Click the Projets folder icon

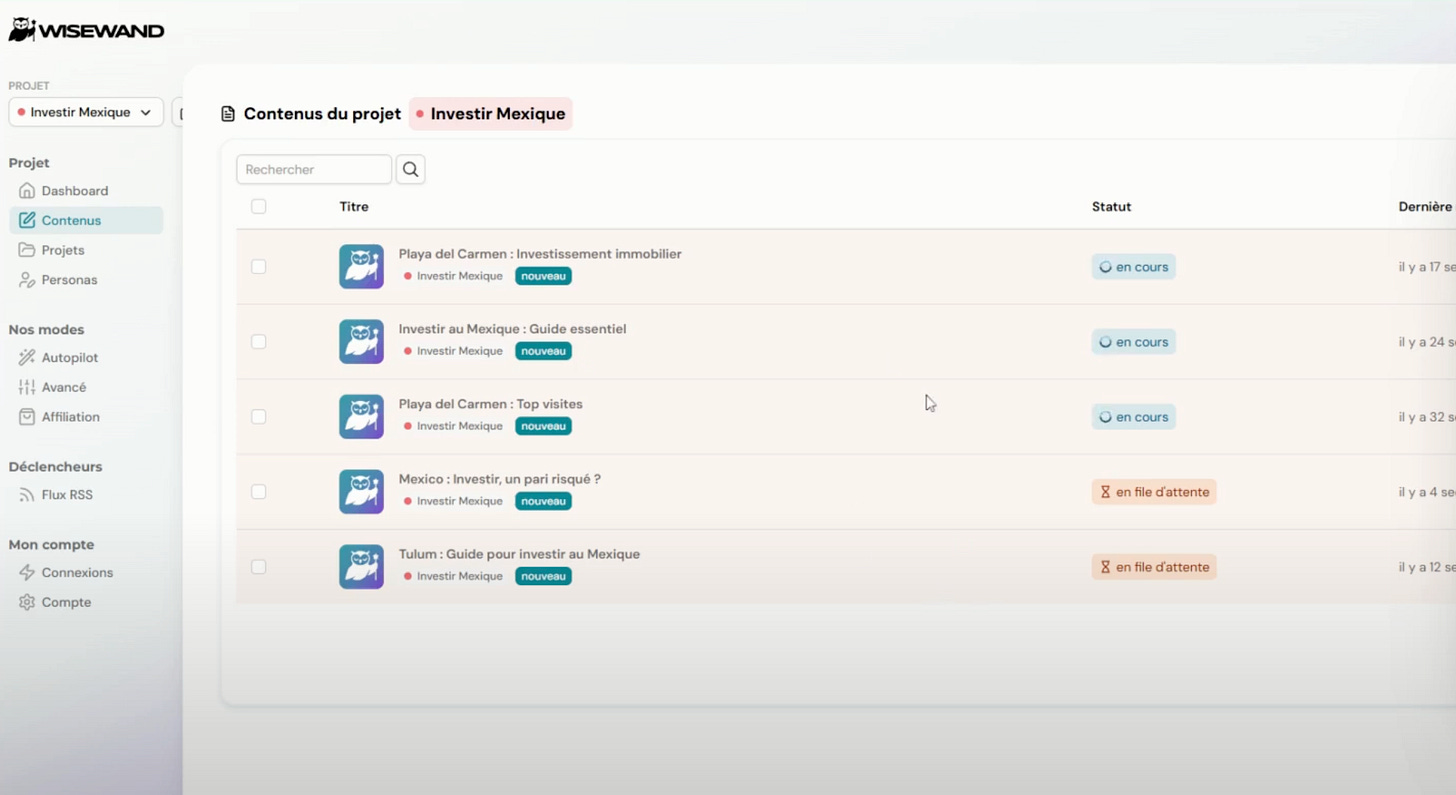click(x=27, y=250)
